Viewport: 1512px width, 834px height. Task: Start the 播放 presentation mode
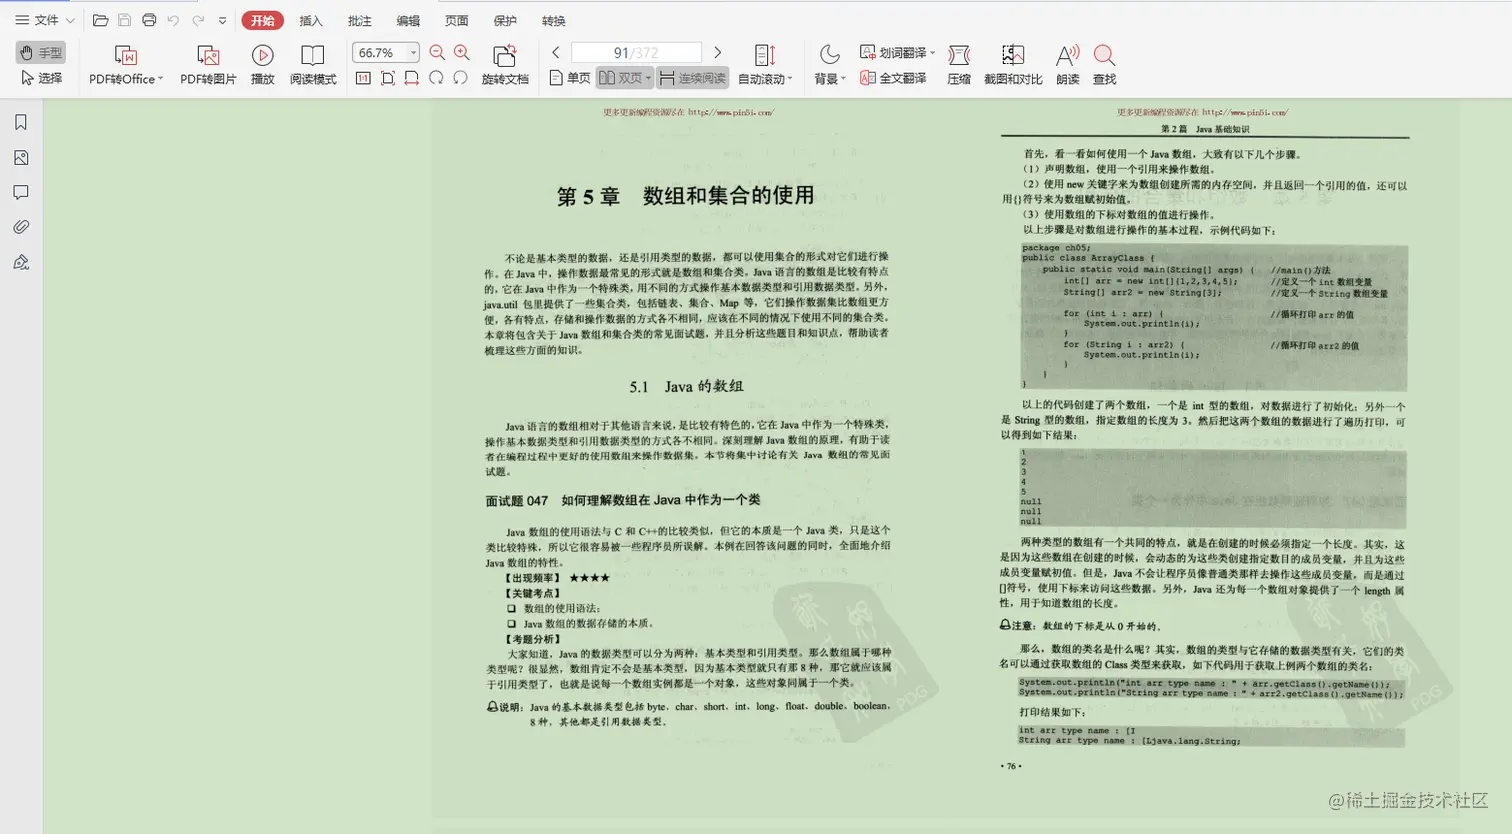point(262,63)
